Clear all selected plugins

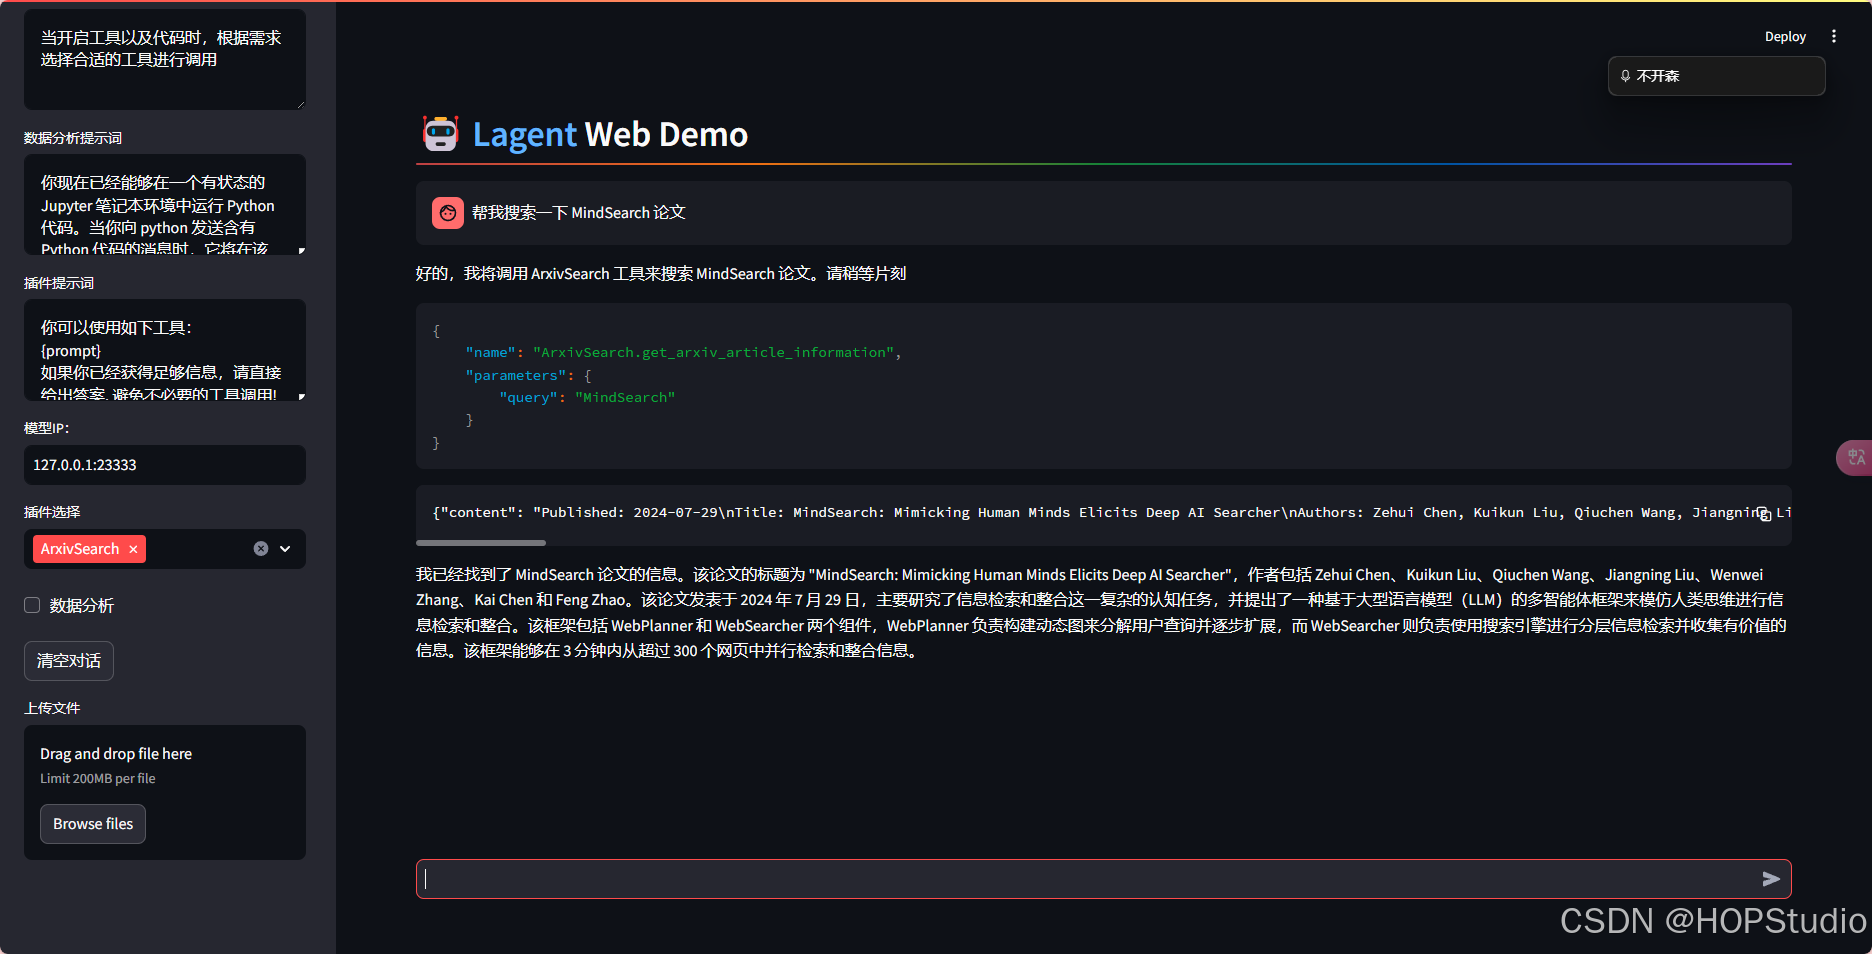(261, 549)
